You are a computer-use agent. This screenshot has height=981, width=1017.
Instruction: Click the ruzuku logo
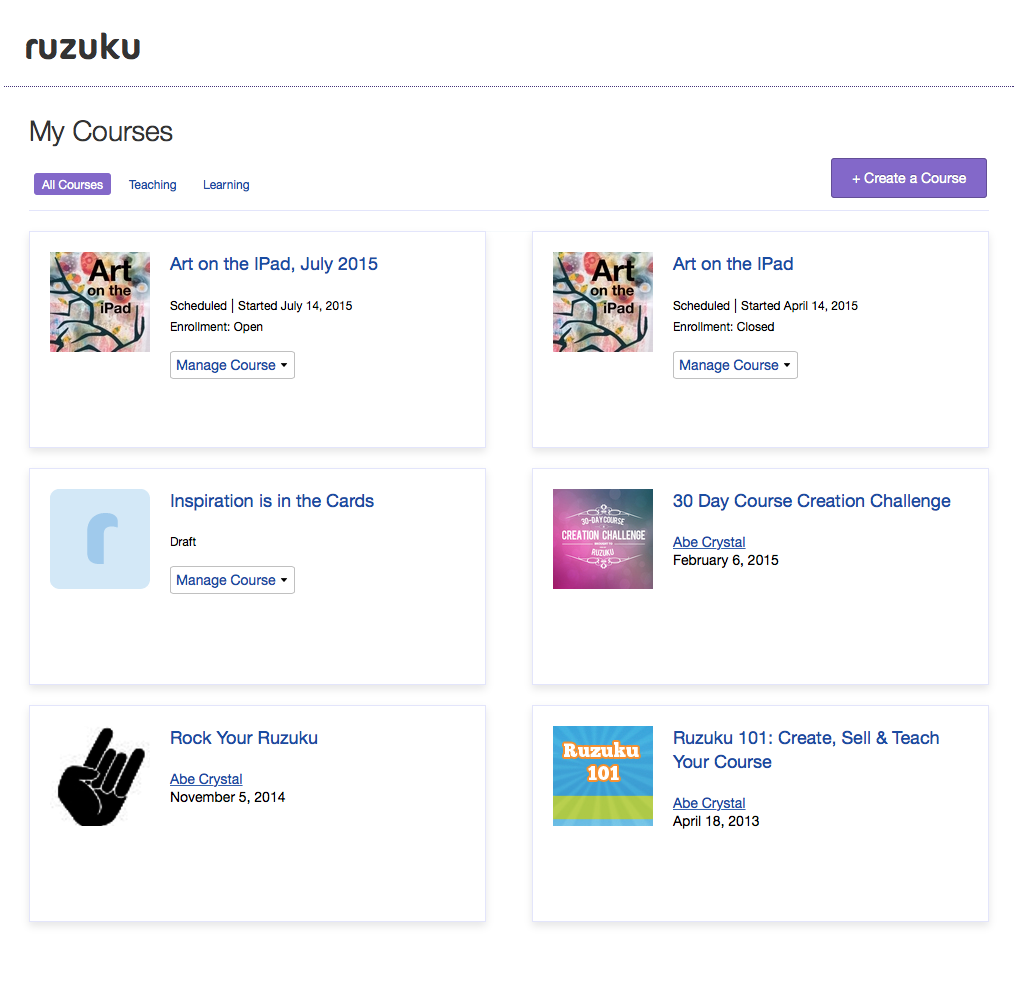point(82,47)
